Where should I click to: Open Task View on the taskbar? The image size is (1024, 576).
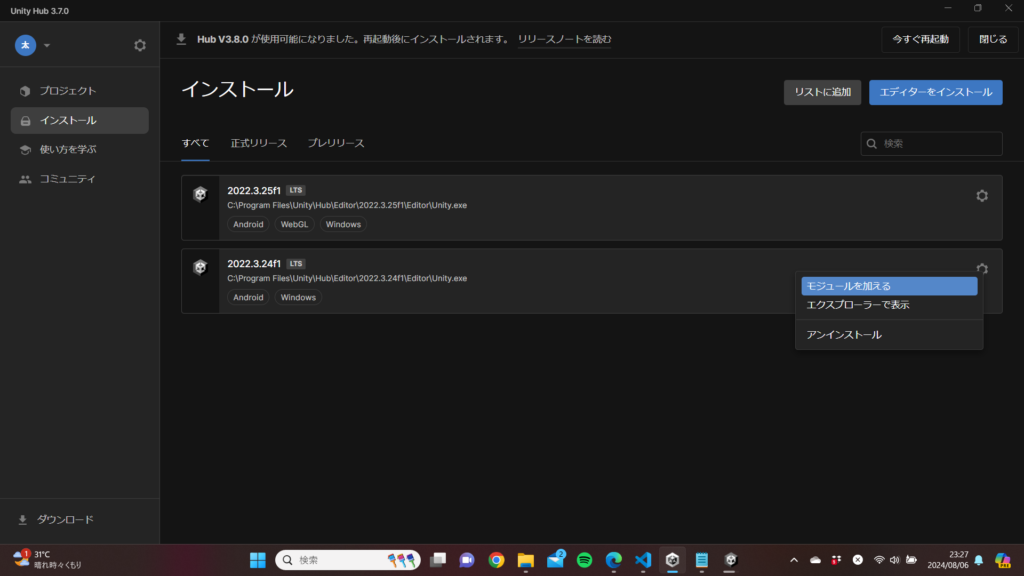click(438, 560)
